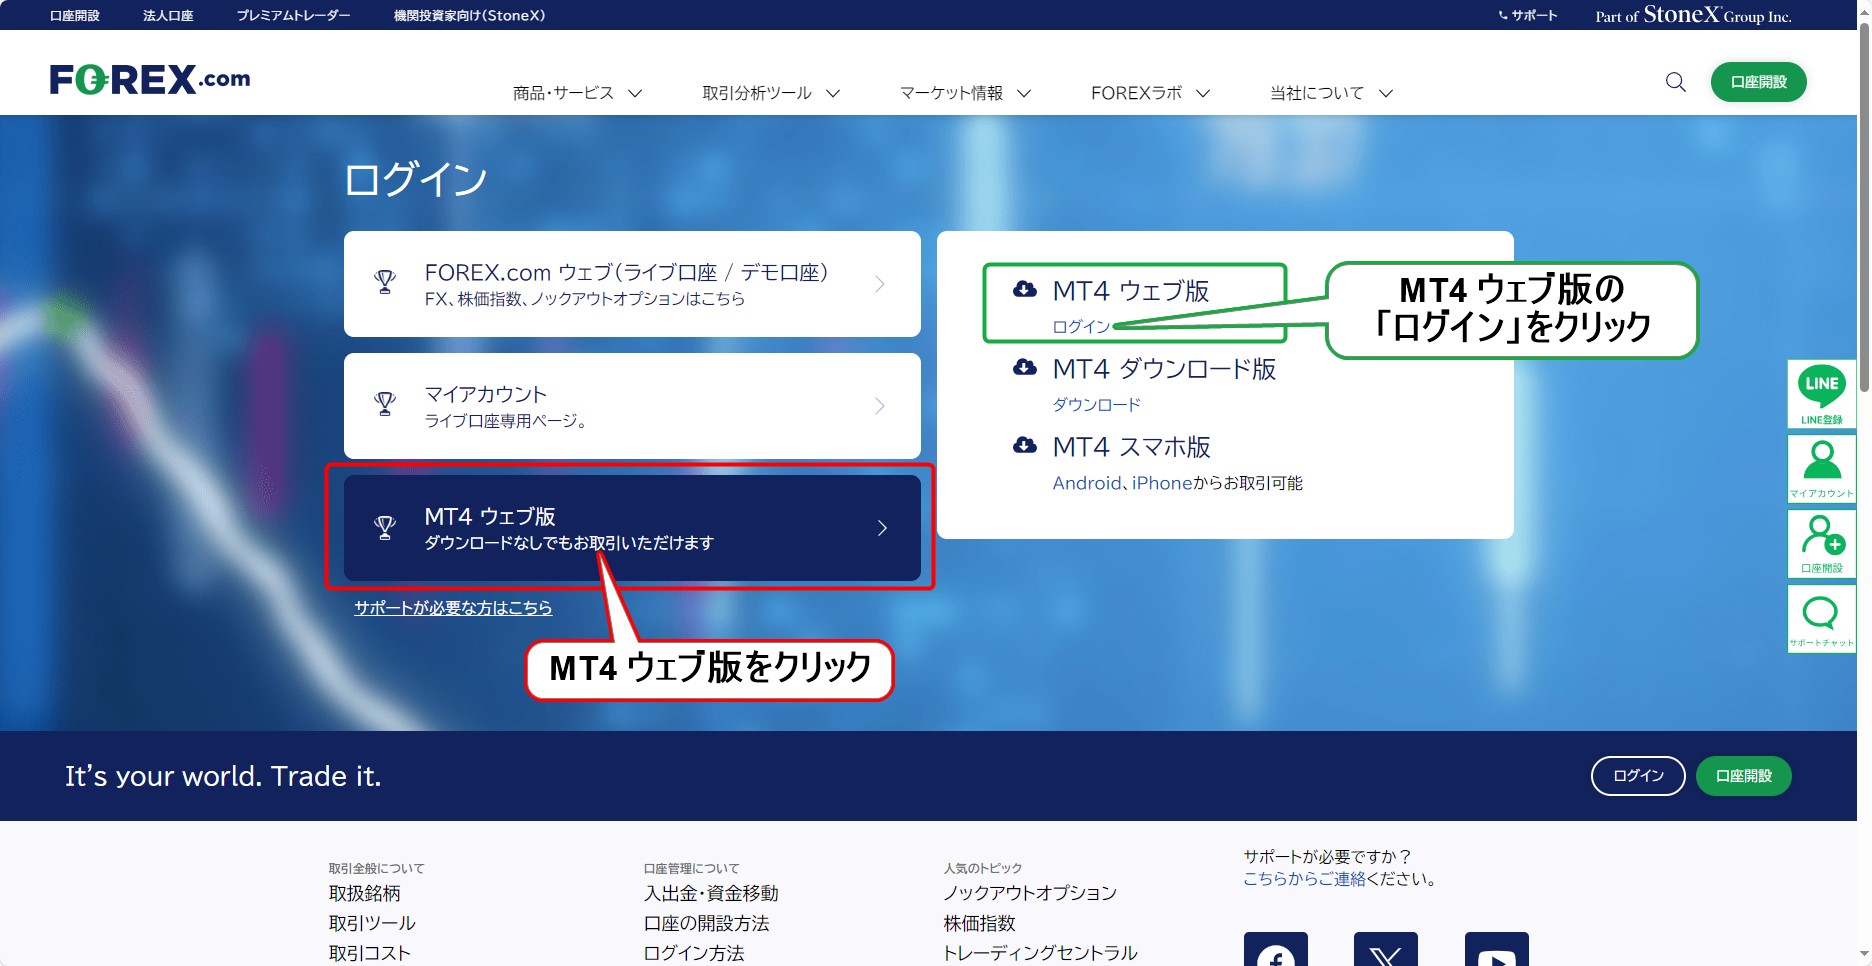This screenshot has width=1872, height=966.
Task: Open ログイン方法 footer link
Action: 694,953
